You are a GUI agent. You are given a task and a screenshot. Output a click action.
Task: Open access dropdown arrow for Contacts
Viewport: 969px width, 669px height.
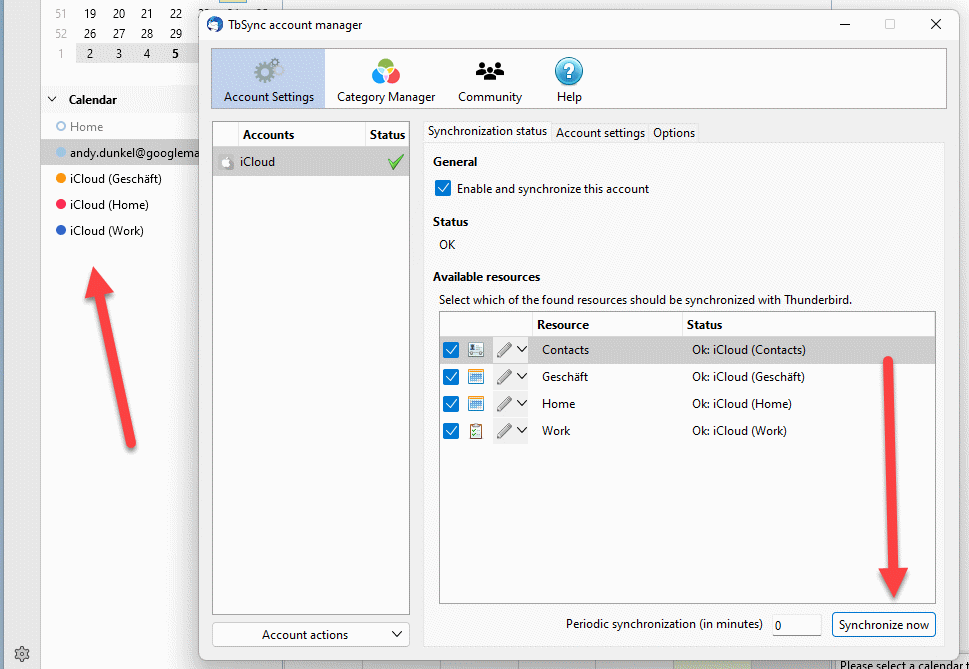[x=522, y=350]
